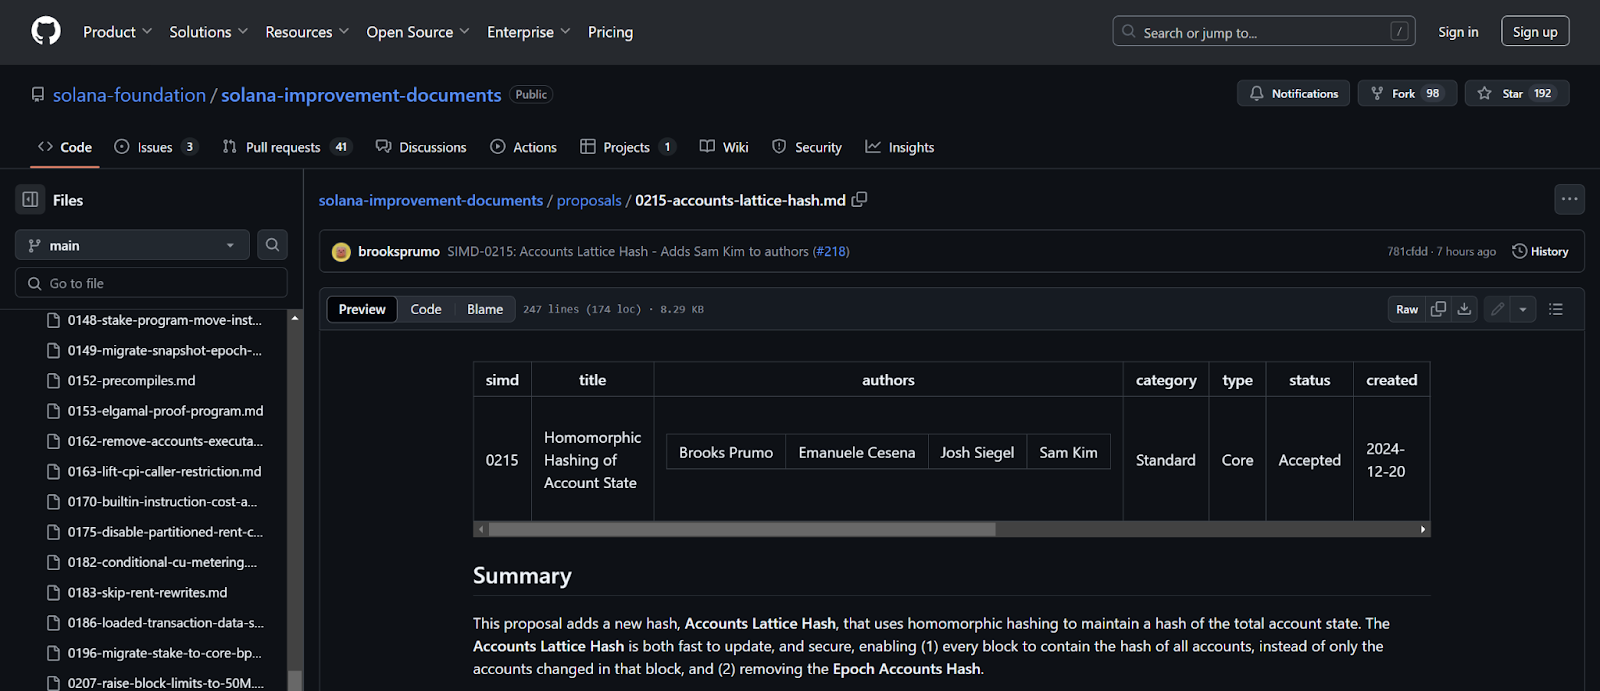
Task: Open the main branch selector dropdown
Action: coord(132,245)
